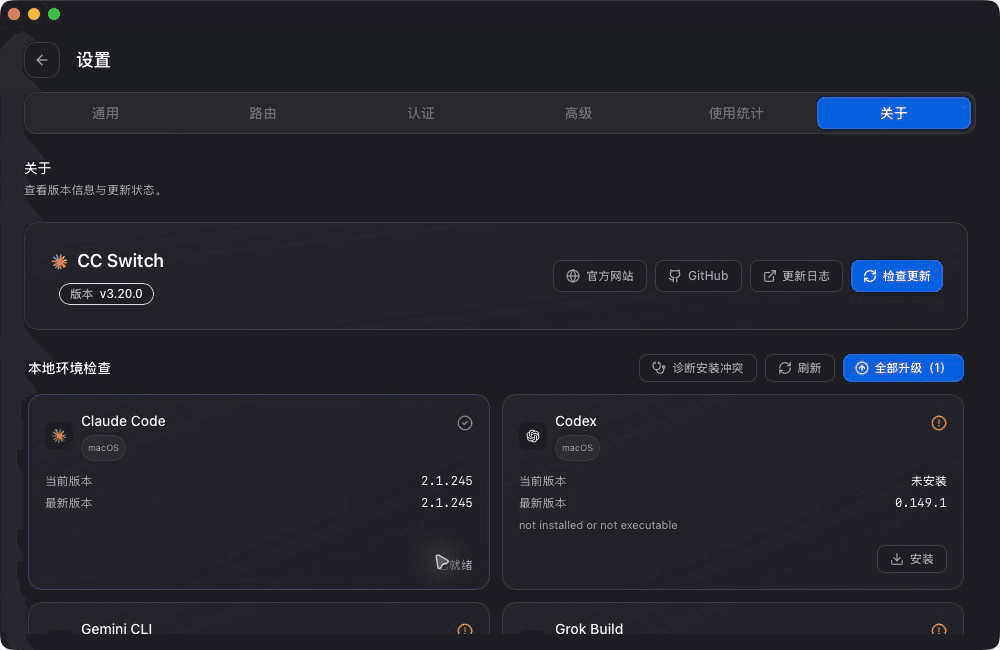Screen dimensions: 1000x650
Task: Click the globe icon in 官方网站
Action: [573, 276]
